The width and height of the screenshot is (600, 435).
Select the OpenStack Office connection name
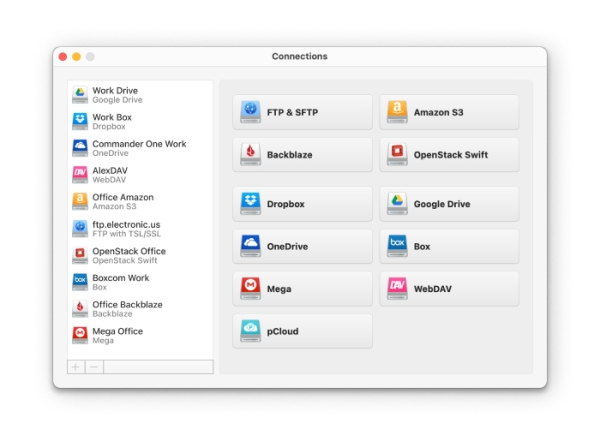click(x=129, y=251)
